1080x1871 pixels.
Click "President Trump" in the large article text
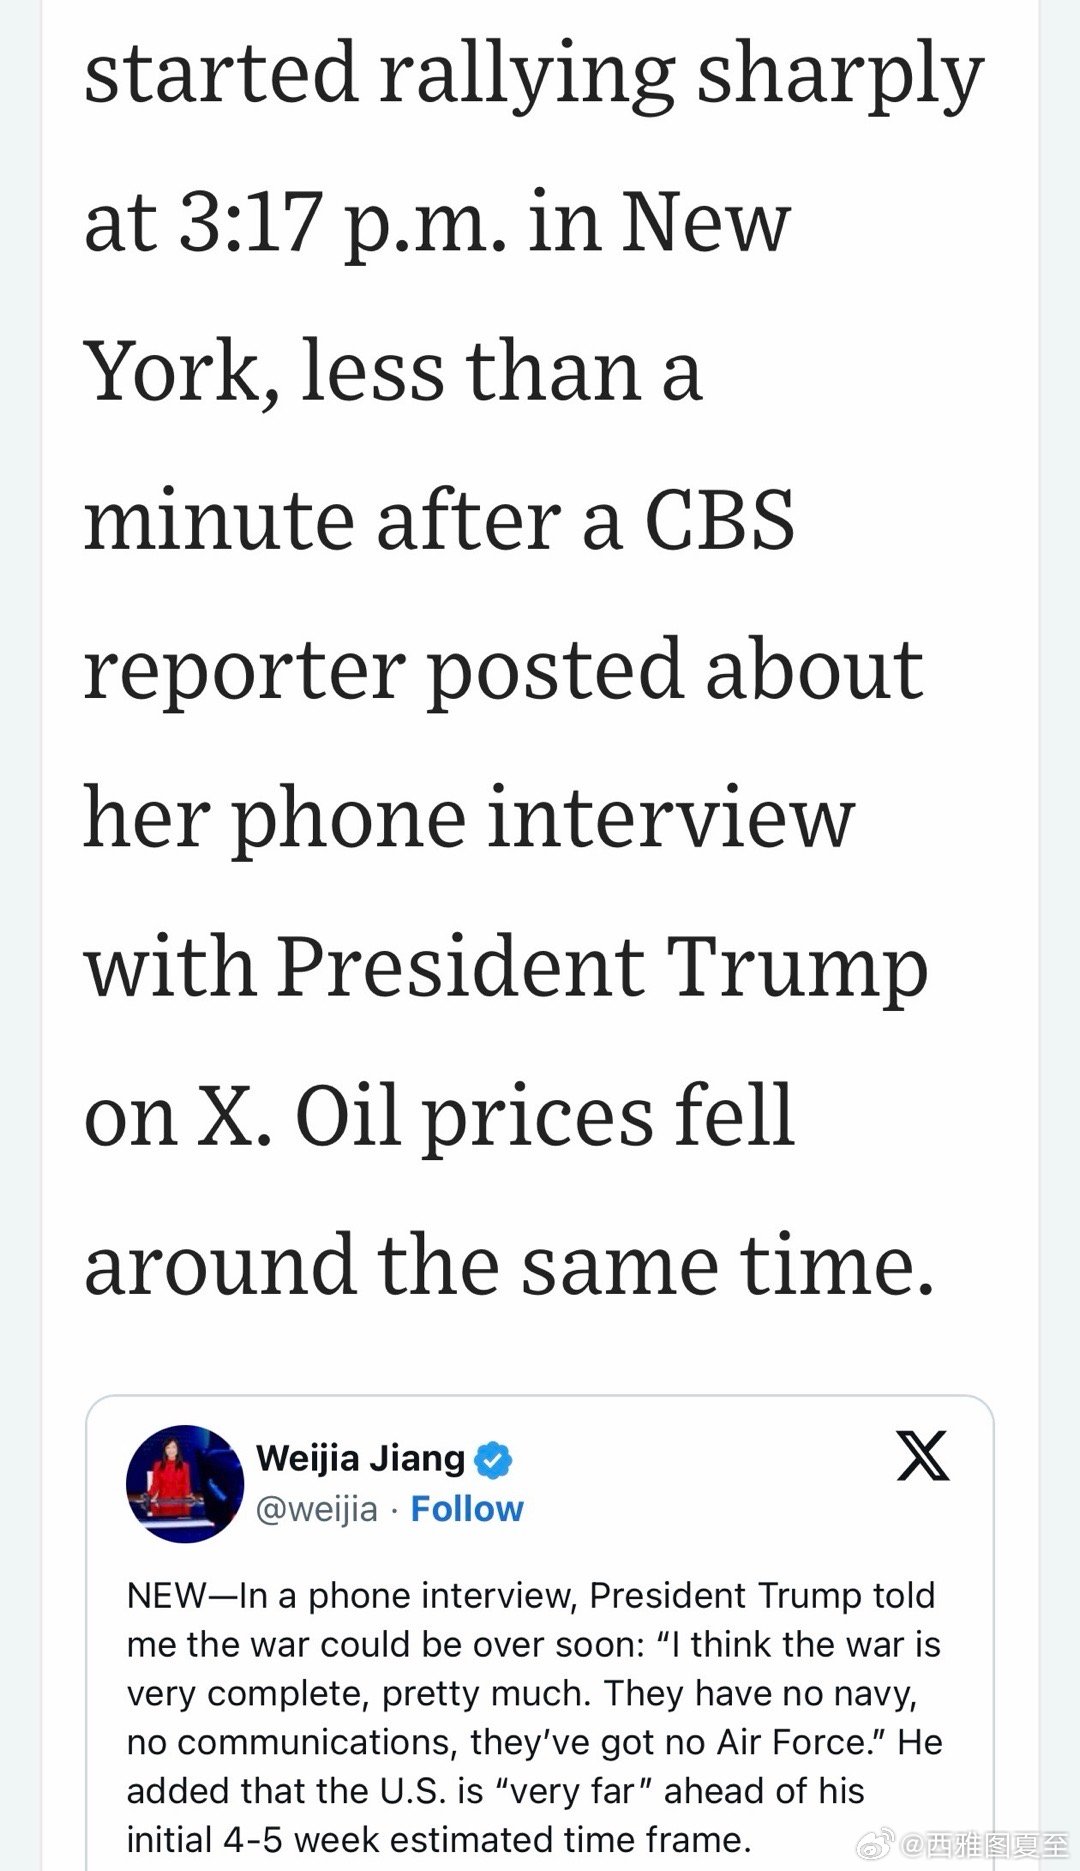click(x=602, y=968)
